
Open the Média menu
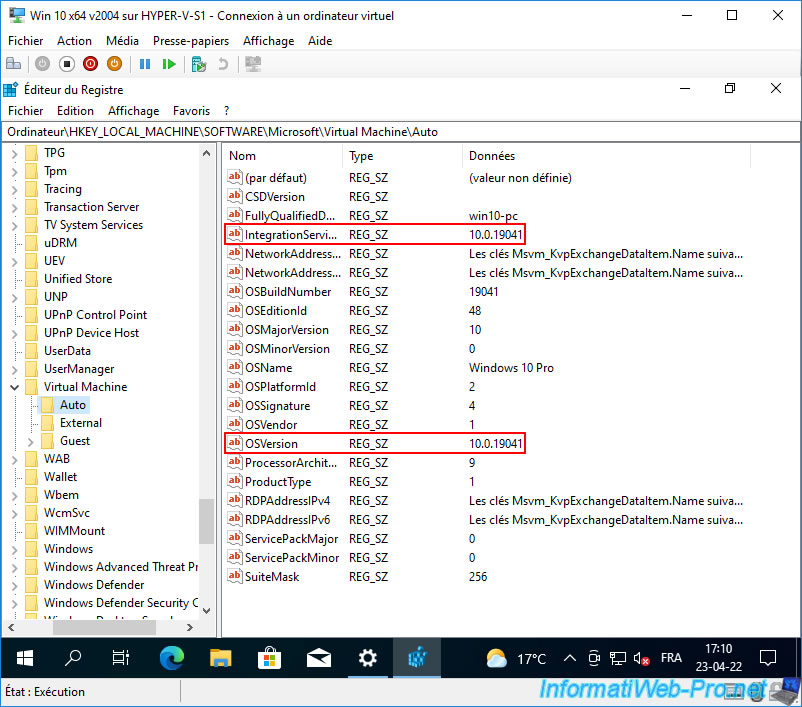click(x=122, y=41)
